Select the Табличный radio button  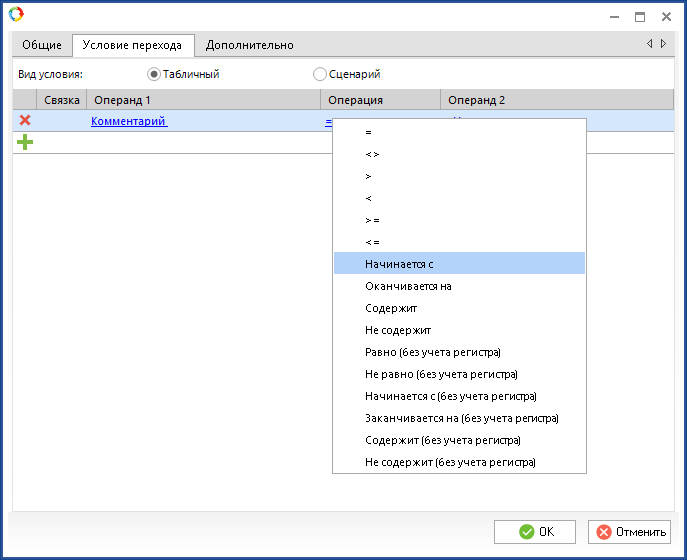coord(154,74)
